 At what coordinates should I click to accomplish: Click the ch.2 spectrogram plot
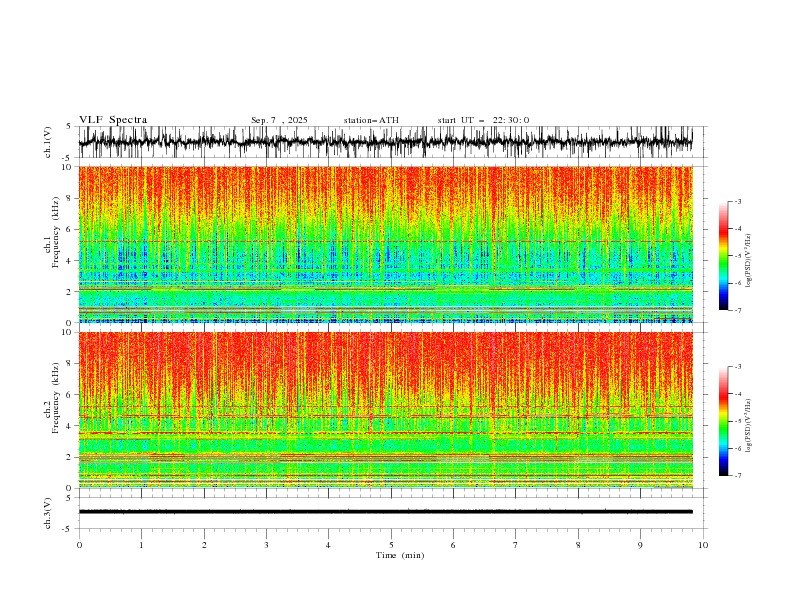pos(386,410)
